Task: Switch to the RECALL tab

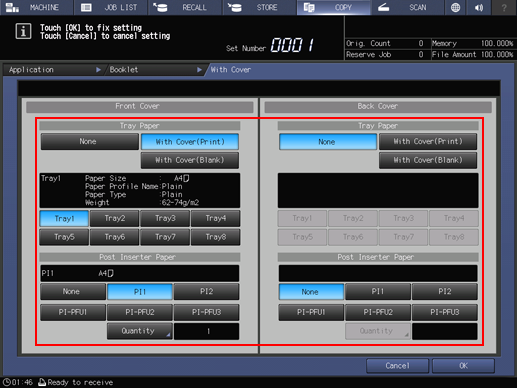Action: [x=185, y=7]
